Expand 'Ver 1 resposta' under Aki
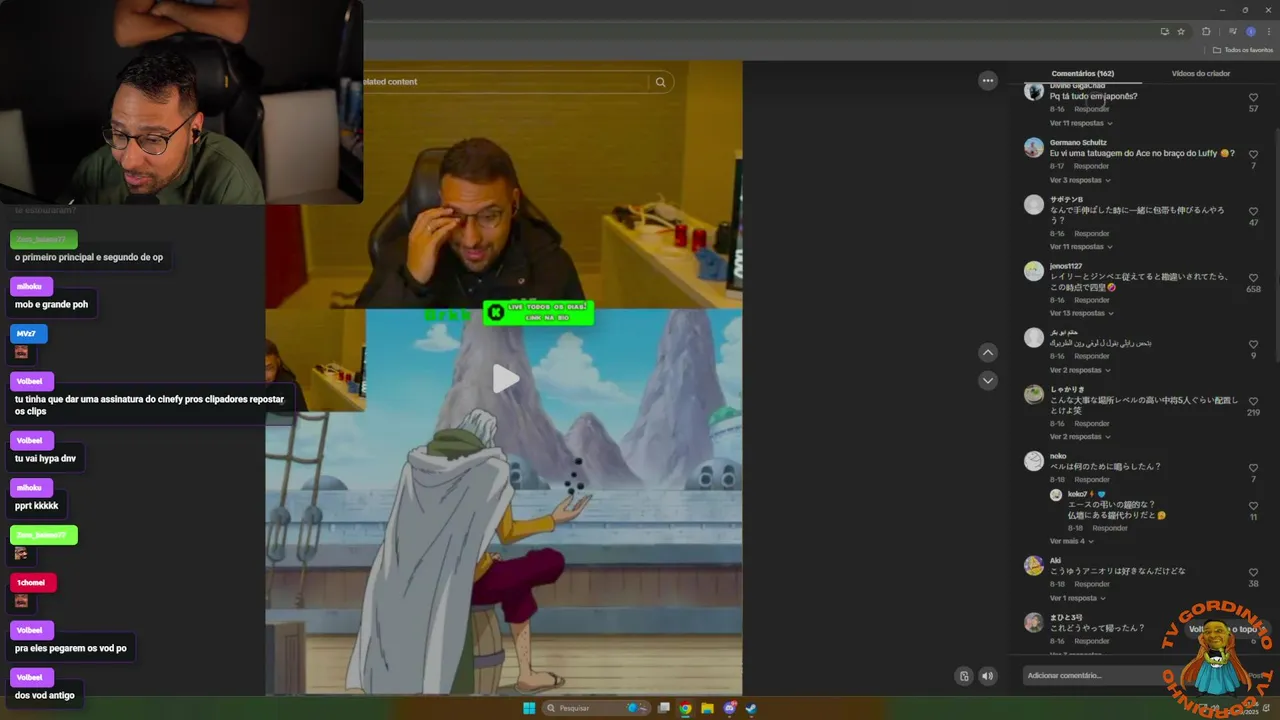The image size is (1280, 720). (x=1077, y=598)
